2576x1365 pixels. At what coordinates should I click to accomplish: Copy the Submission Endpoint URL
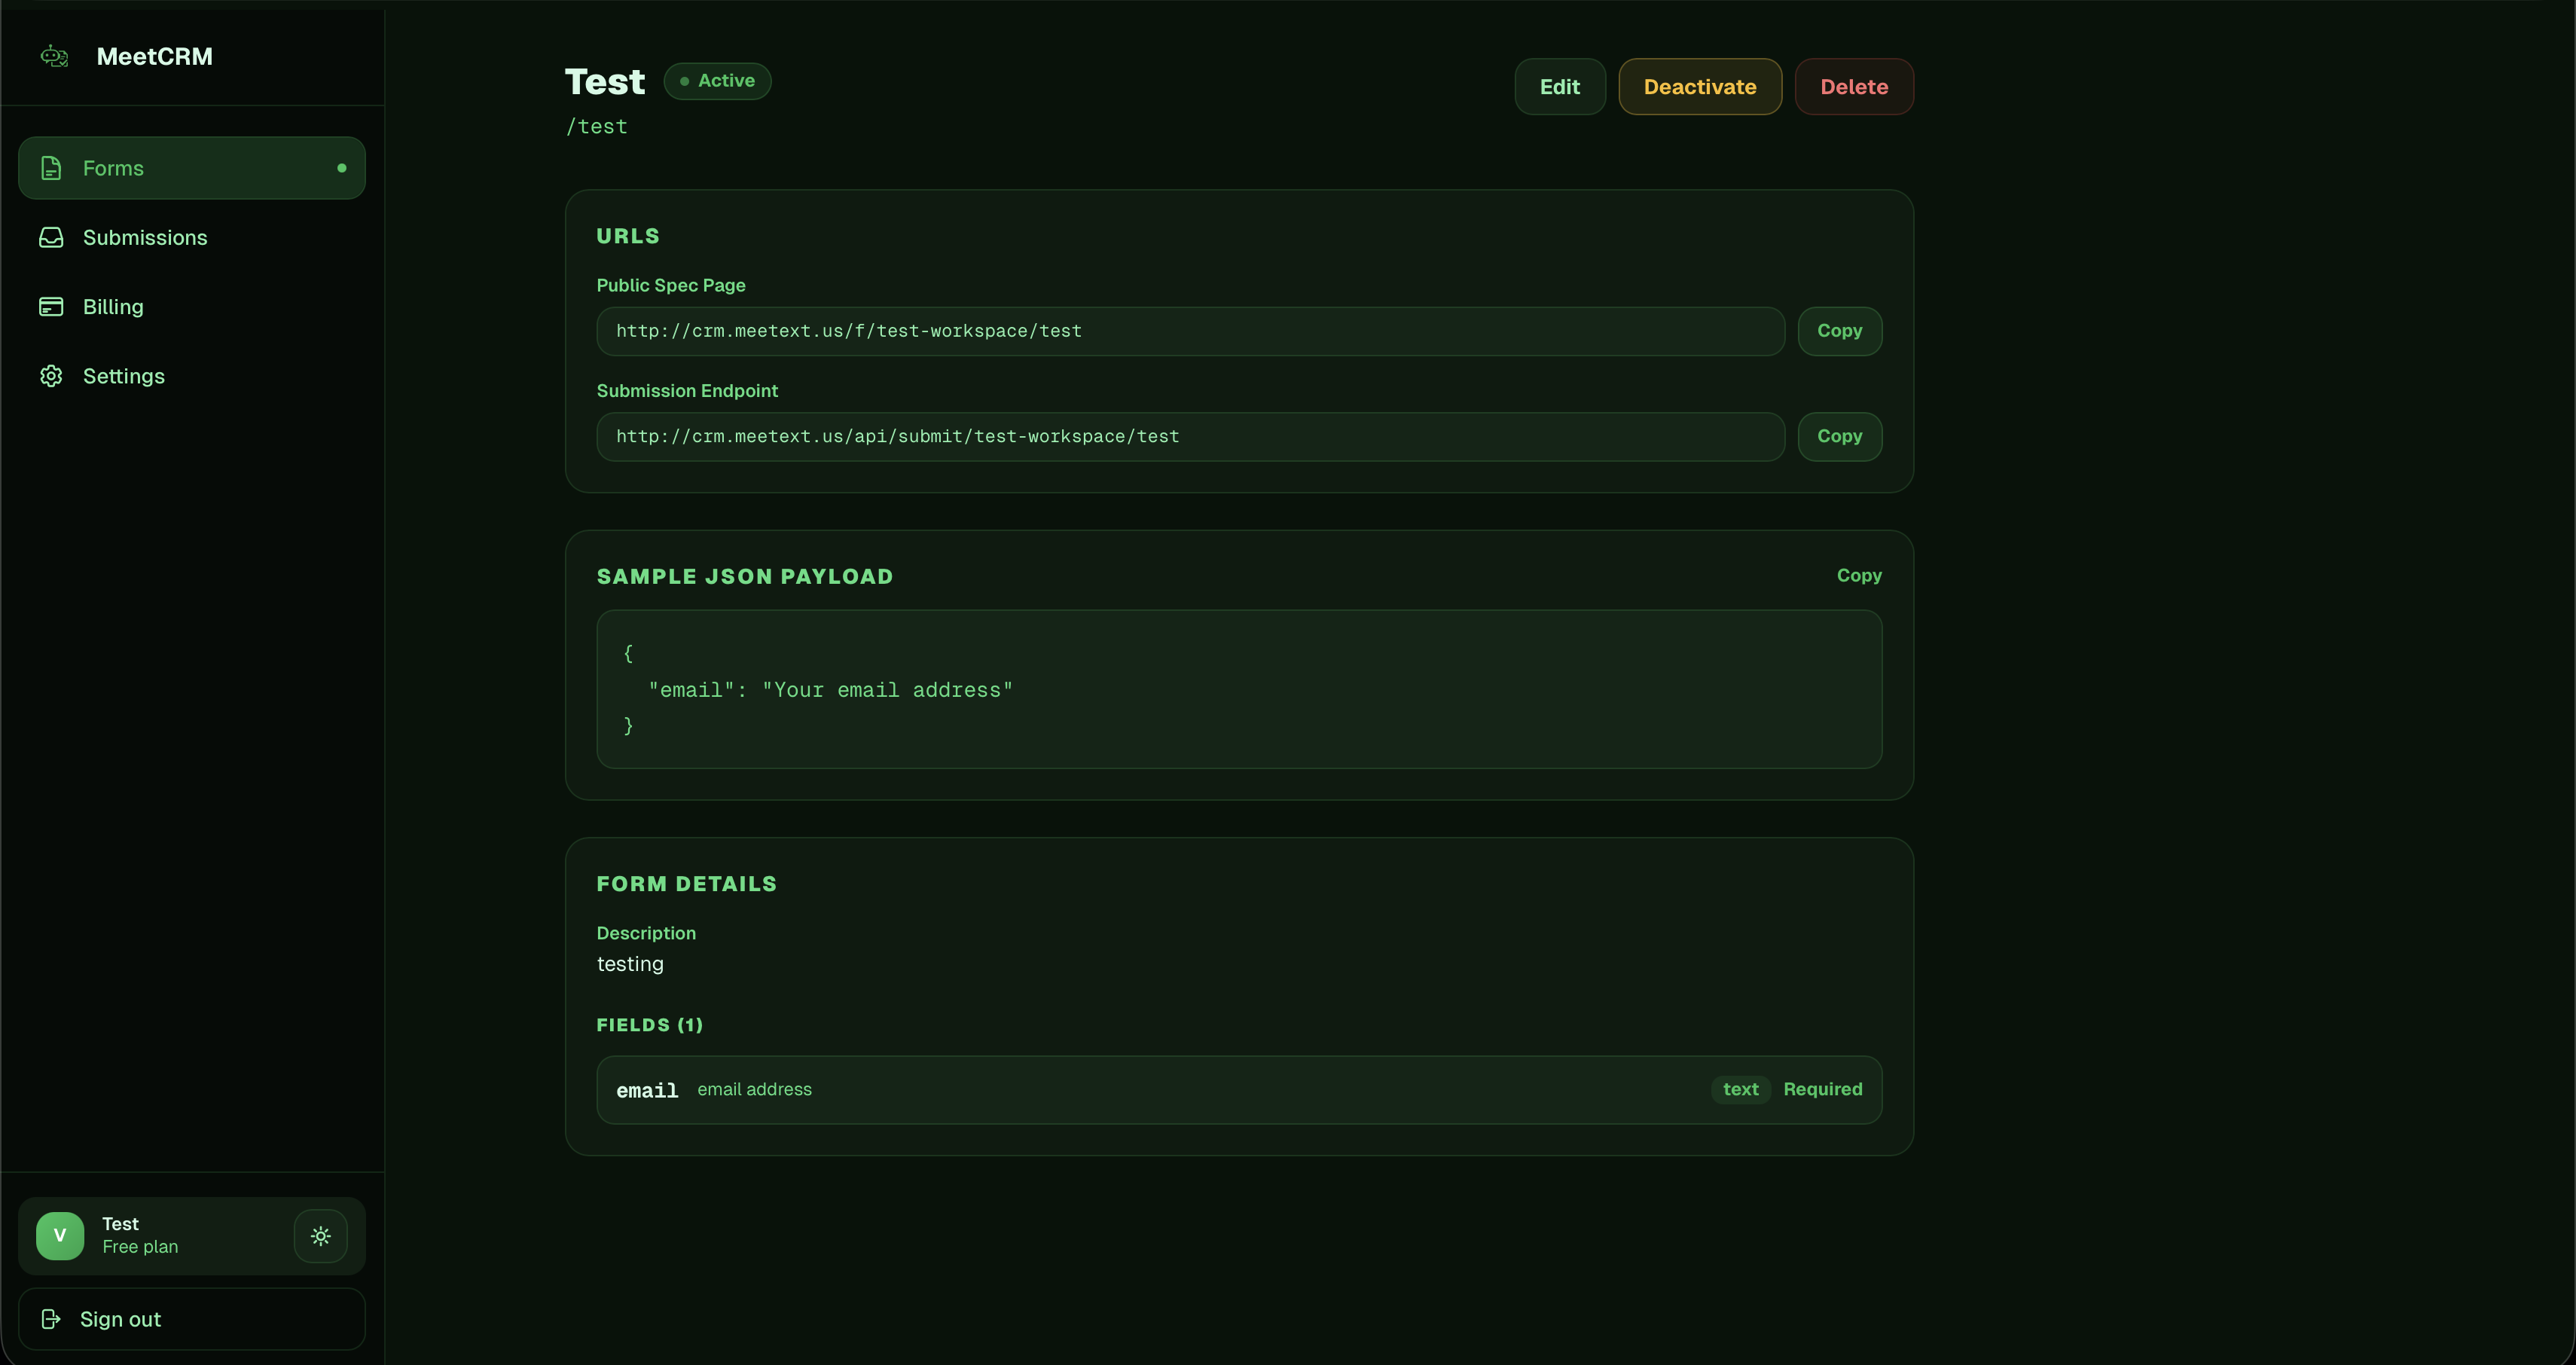point(1839,436)
